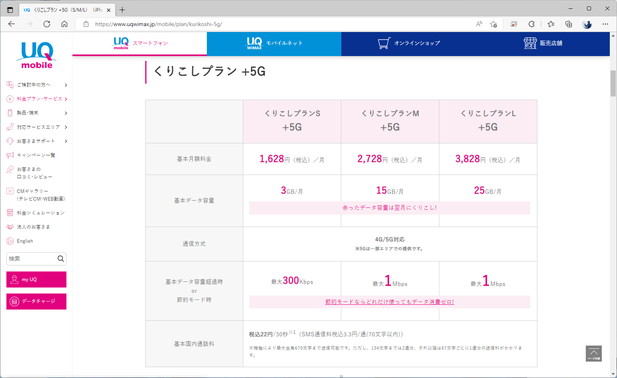Screen dimensions: 617x378
Task: Click the 料金シミュレーション calculator icon
Action: tap(10, 213)
